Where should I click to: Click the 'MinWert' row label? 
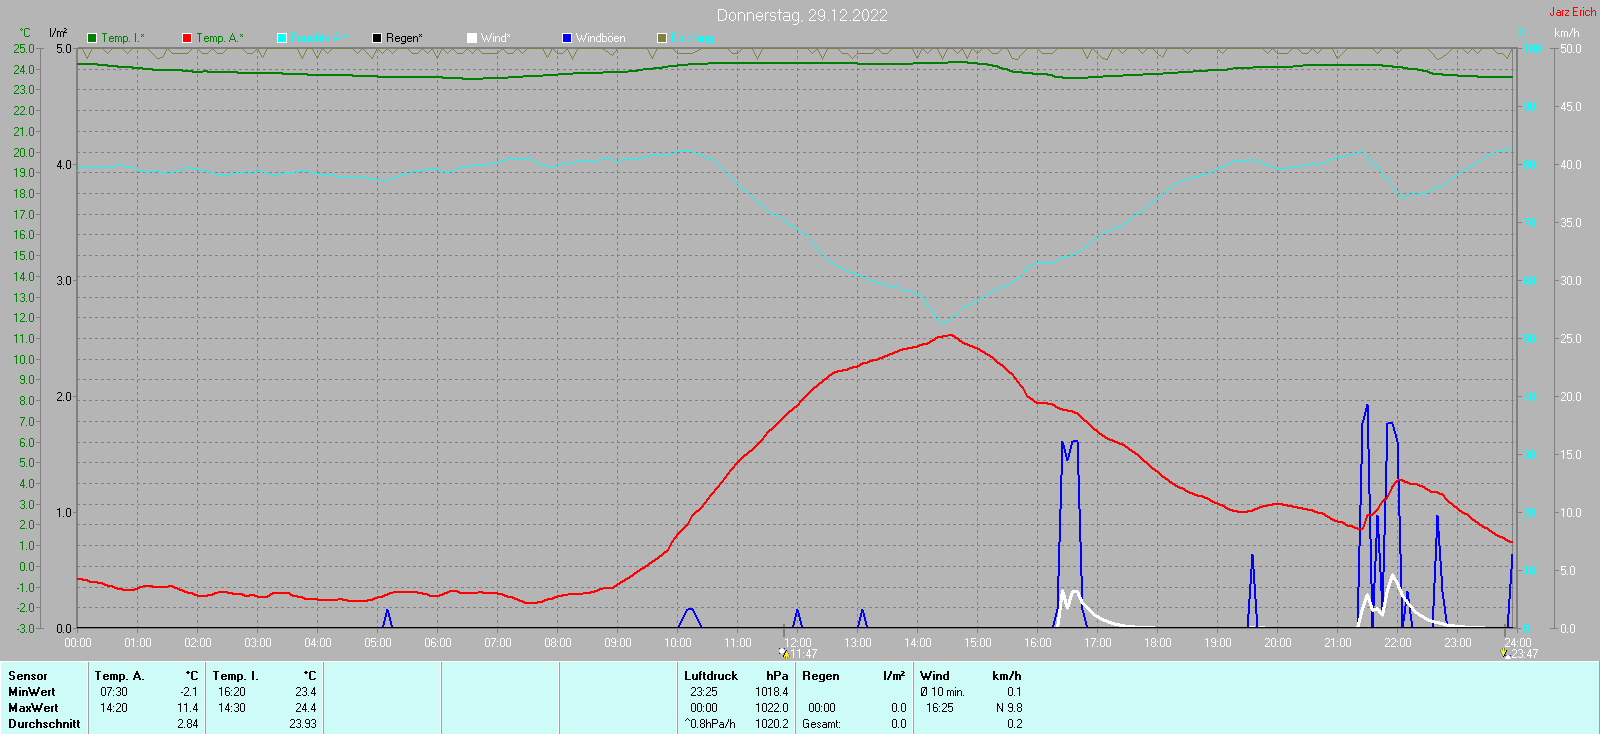[x=32, y=692]
